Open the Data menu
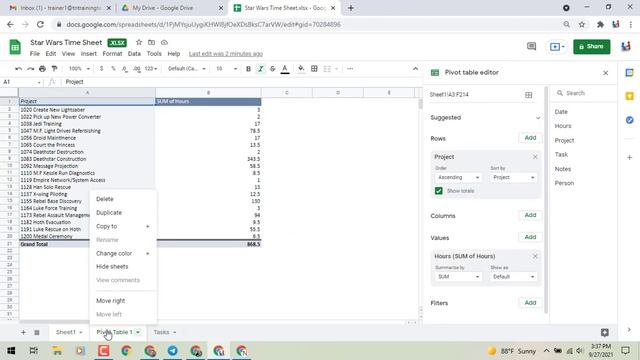This screenshot has width=640, height=360. [134, 54]
